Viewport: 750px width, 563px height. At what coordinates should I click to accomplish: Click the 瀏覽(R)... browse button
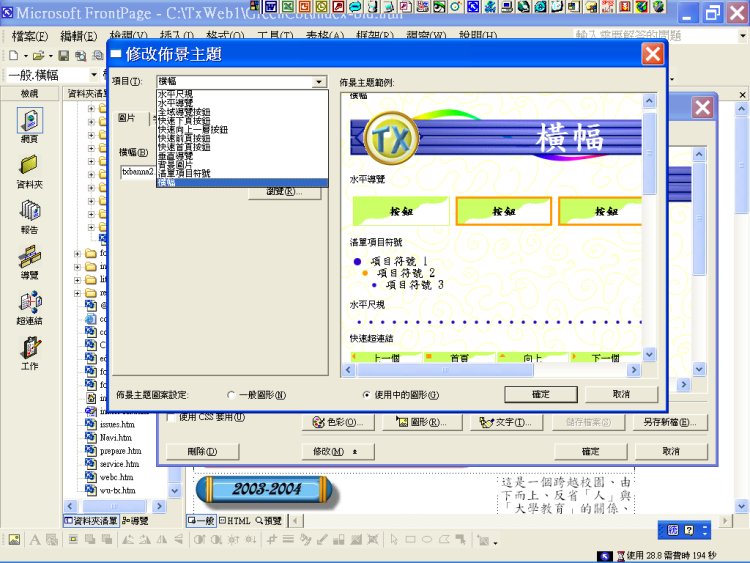[x=285, y=192]
